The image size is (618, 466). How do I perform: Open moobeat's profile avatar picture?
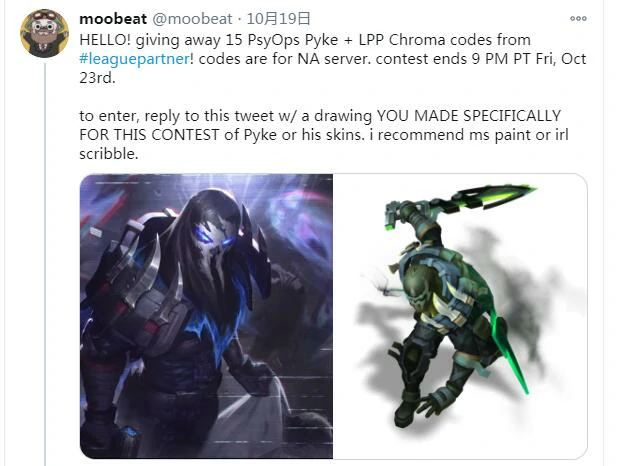pyautogui.click(x=45, y=33)
